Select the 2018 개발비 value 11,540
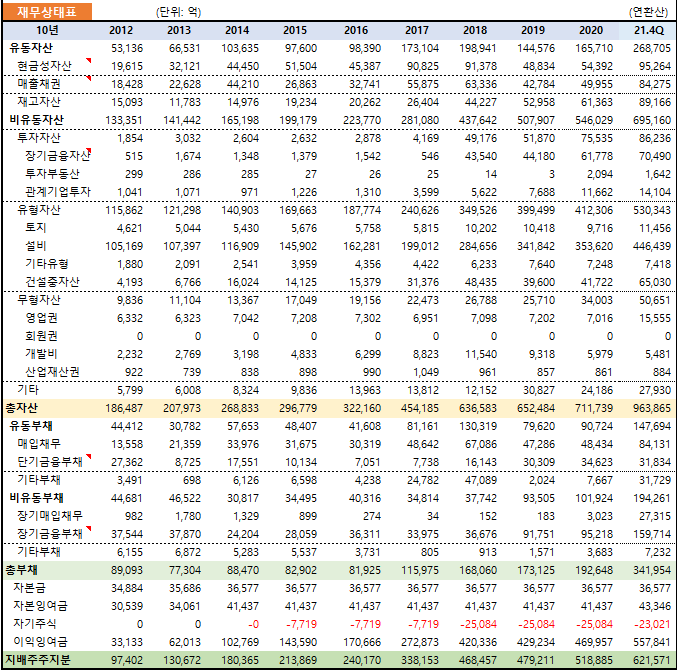 [x=481, y=354]
